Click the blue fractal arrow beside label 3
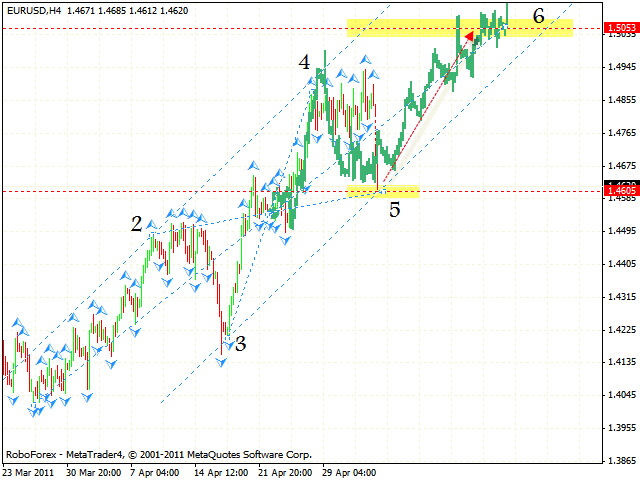This screenshot has height=480, width=640. tap(222, 361)
